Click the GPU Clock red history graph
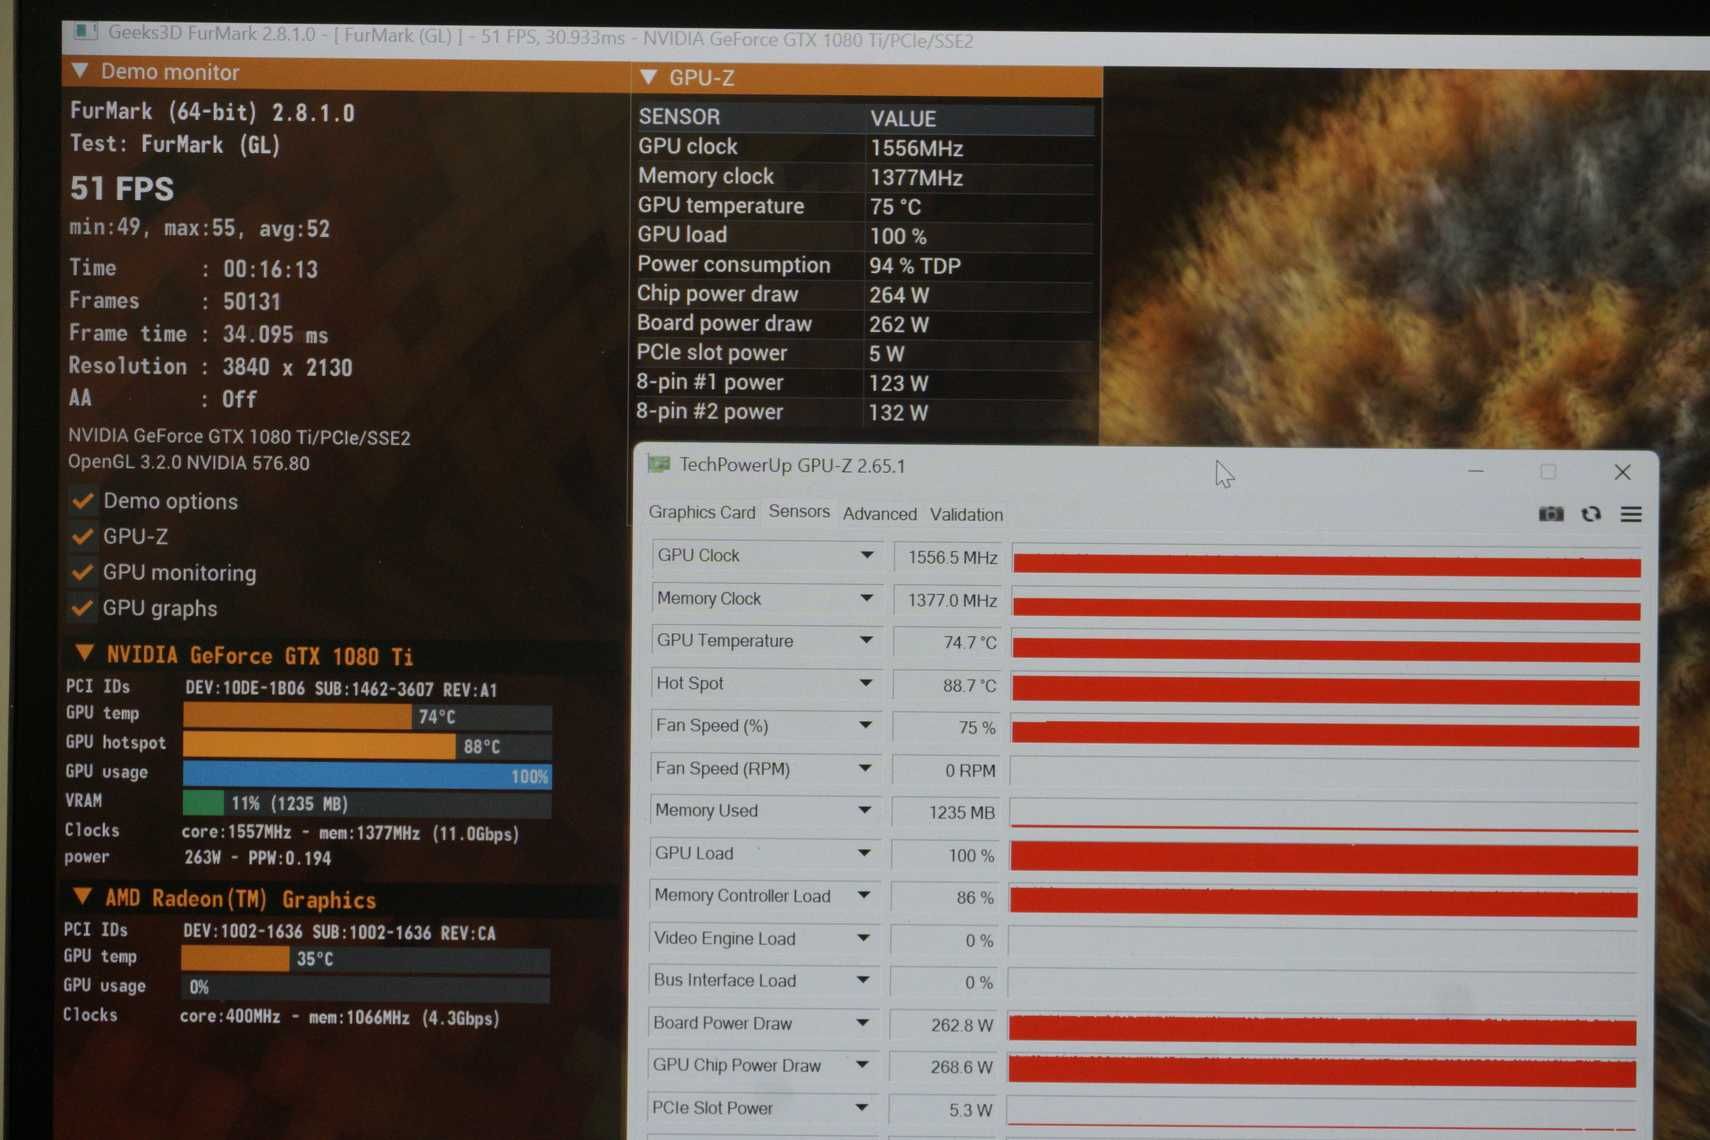The image size is (1710, 1140). [x=1326, y=563]
